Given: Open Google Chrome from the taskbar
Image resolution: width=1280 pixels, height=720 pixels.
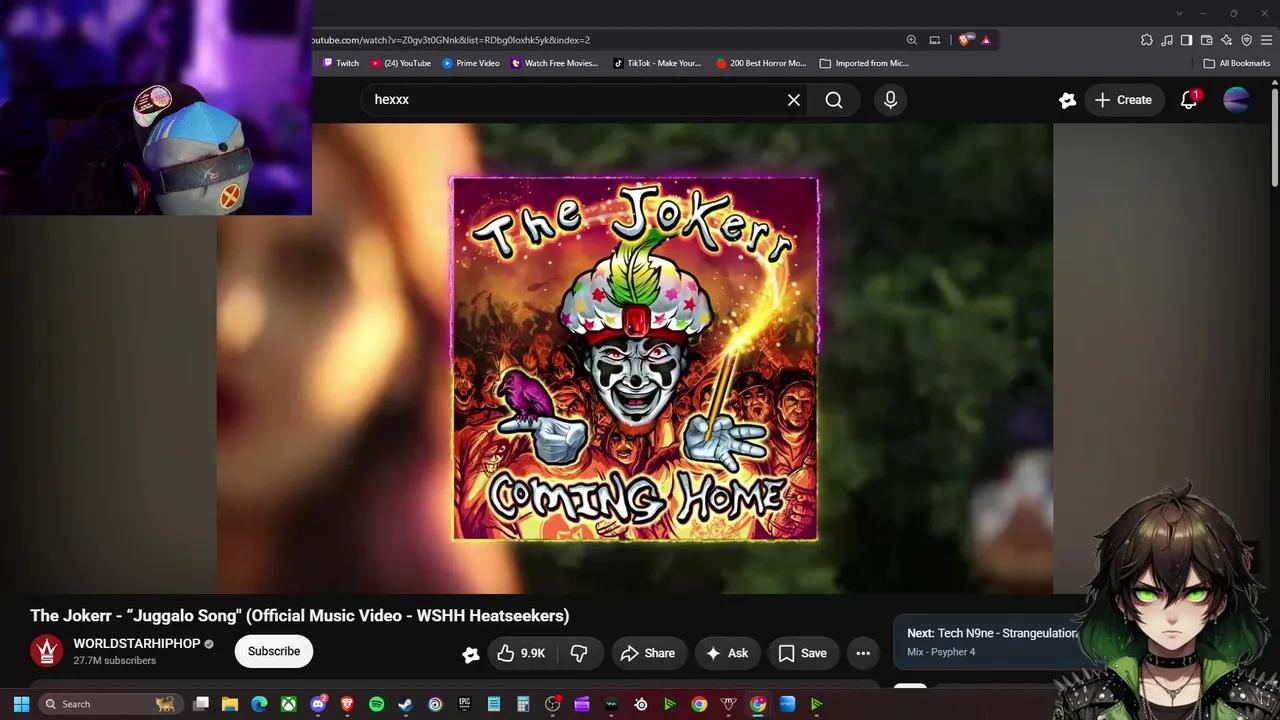Looking at the screenshot, I should [x=699, y=704].
